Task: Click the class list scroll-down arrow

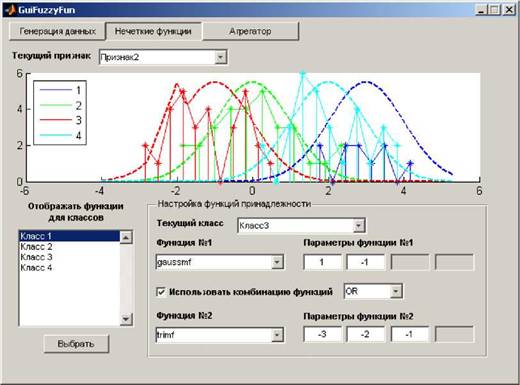Action: (x=126, y=319)
